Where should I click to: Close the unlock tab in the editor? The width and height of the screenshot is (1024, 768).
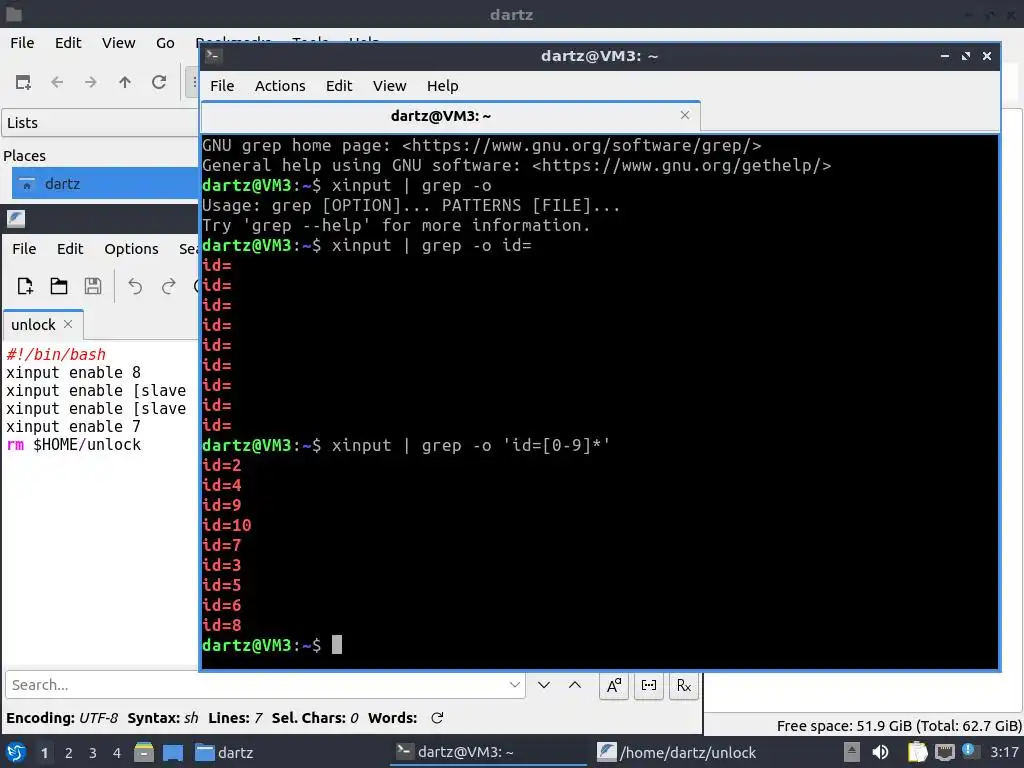pyautogui.click(x=68, y=324)
